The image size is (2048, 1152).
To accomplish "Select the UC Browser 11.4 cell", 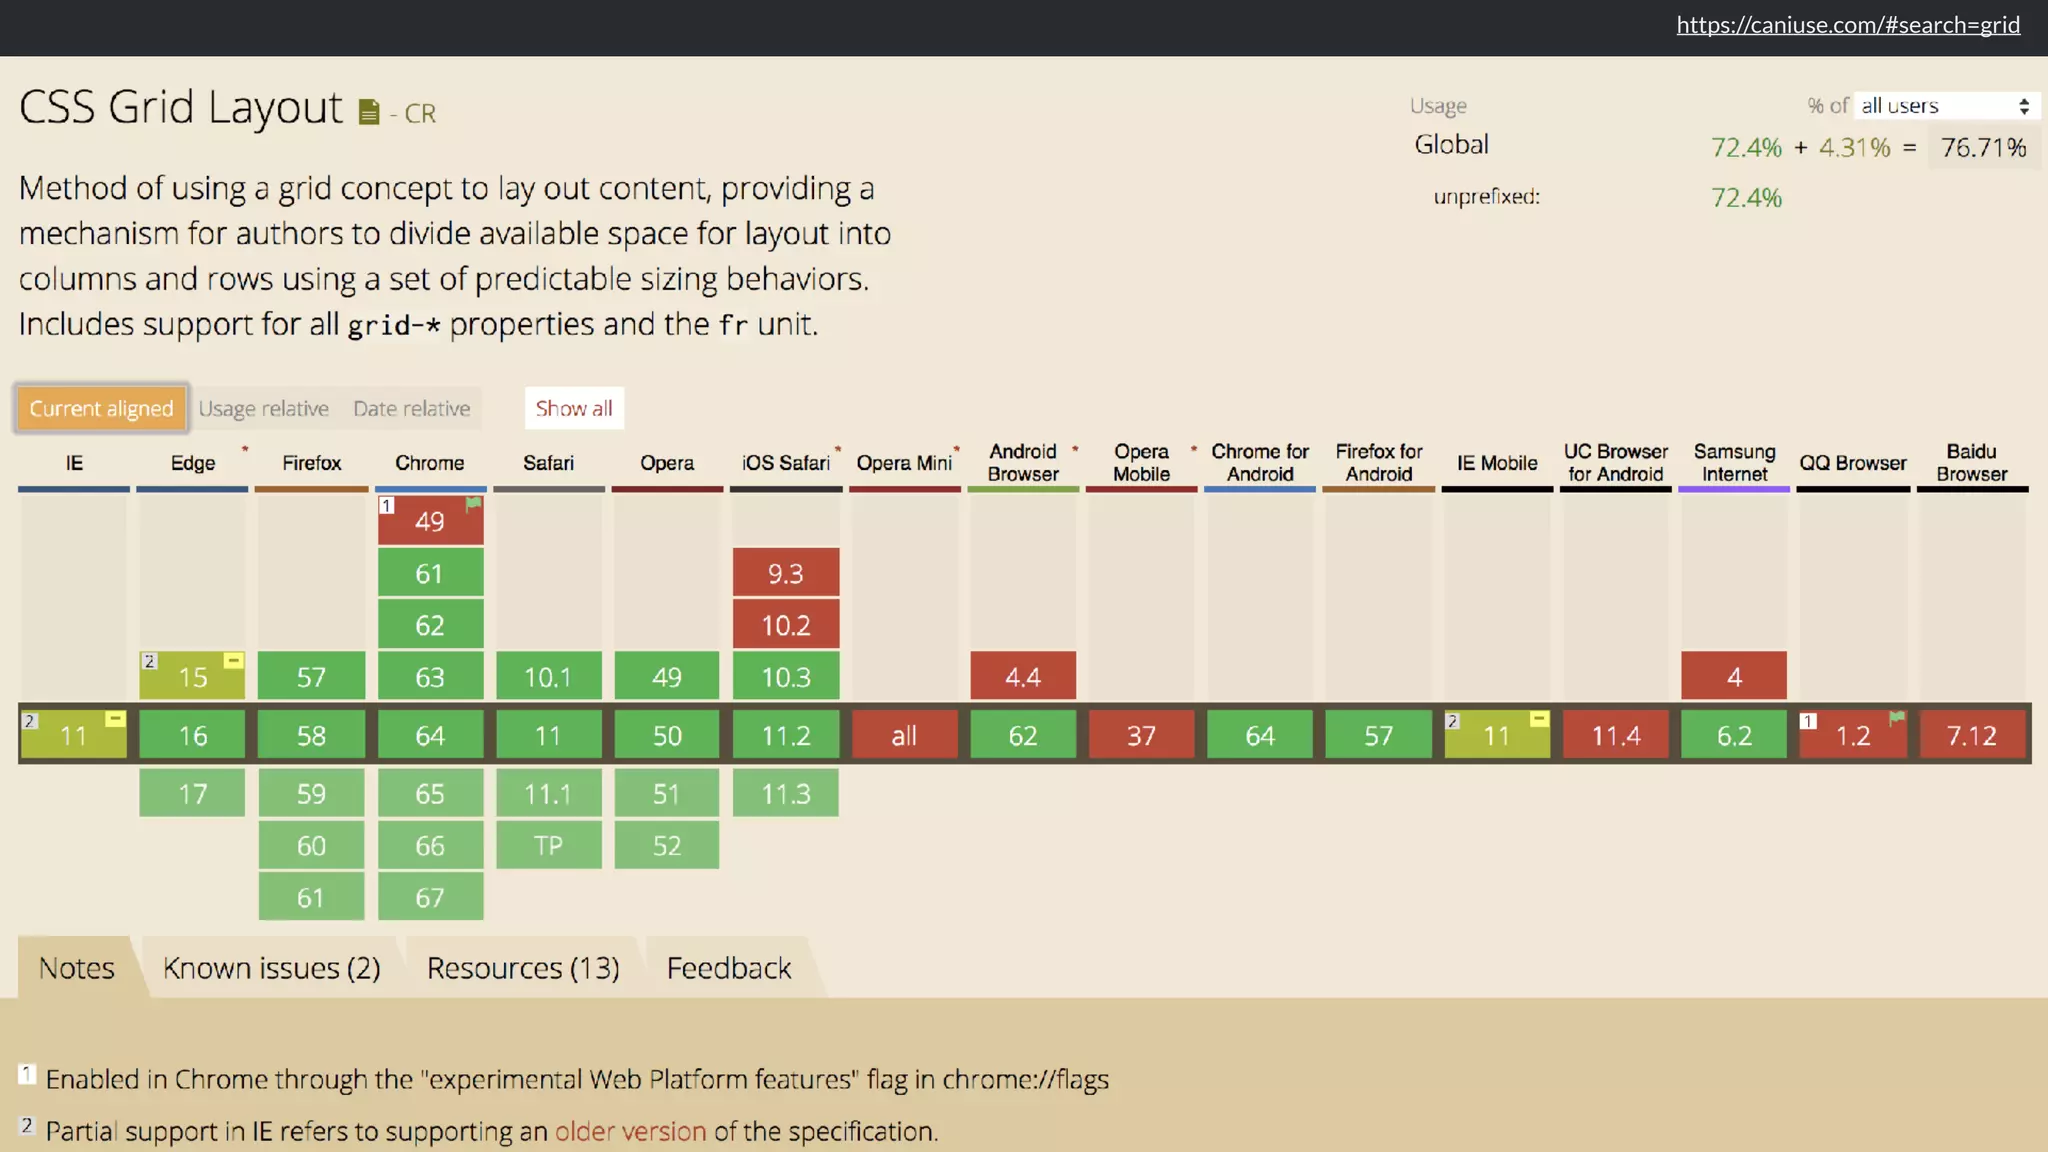I will (x=1615, y=735).
